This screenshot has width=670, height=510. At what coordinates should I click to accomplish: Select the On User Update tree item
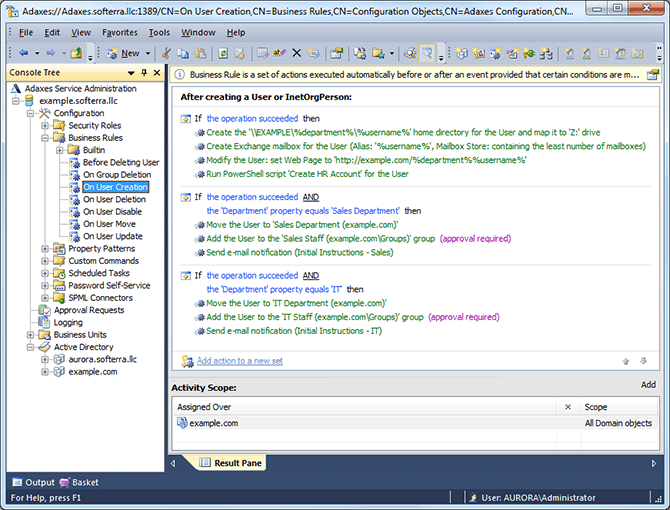click(113, 236)
